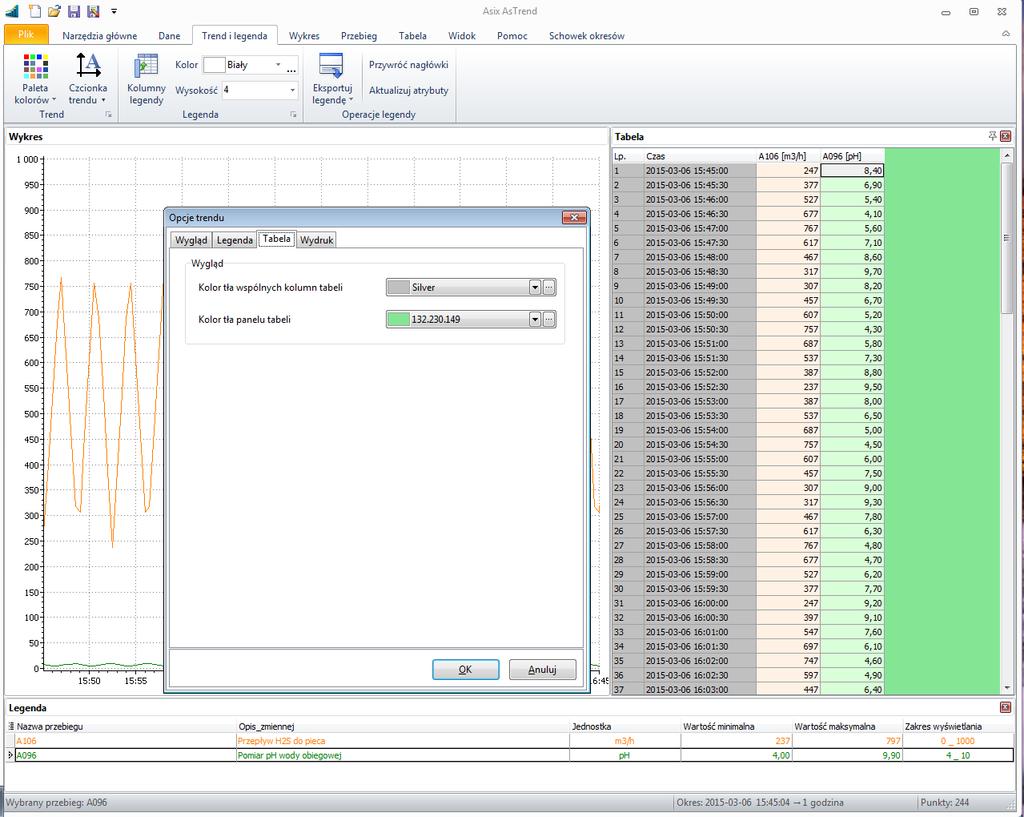
Task: Select table cell with value 8,40
Action: [x=852, y=170]
